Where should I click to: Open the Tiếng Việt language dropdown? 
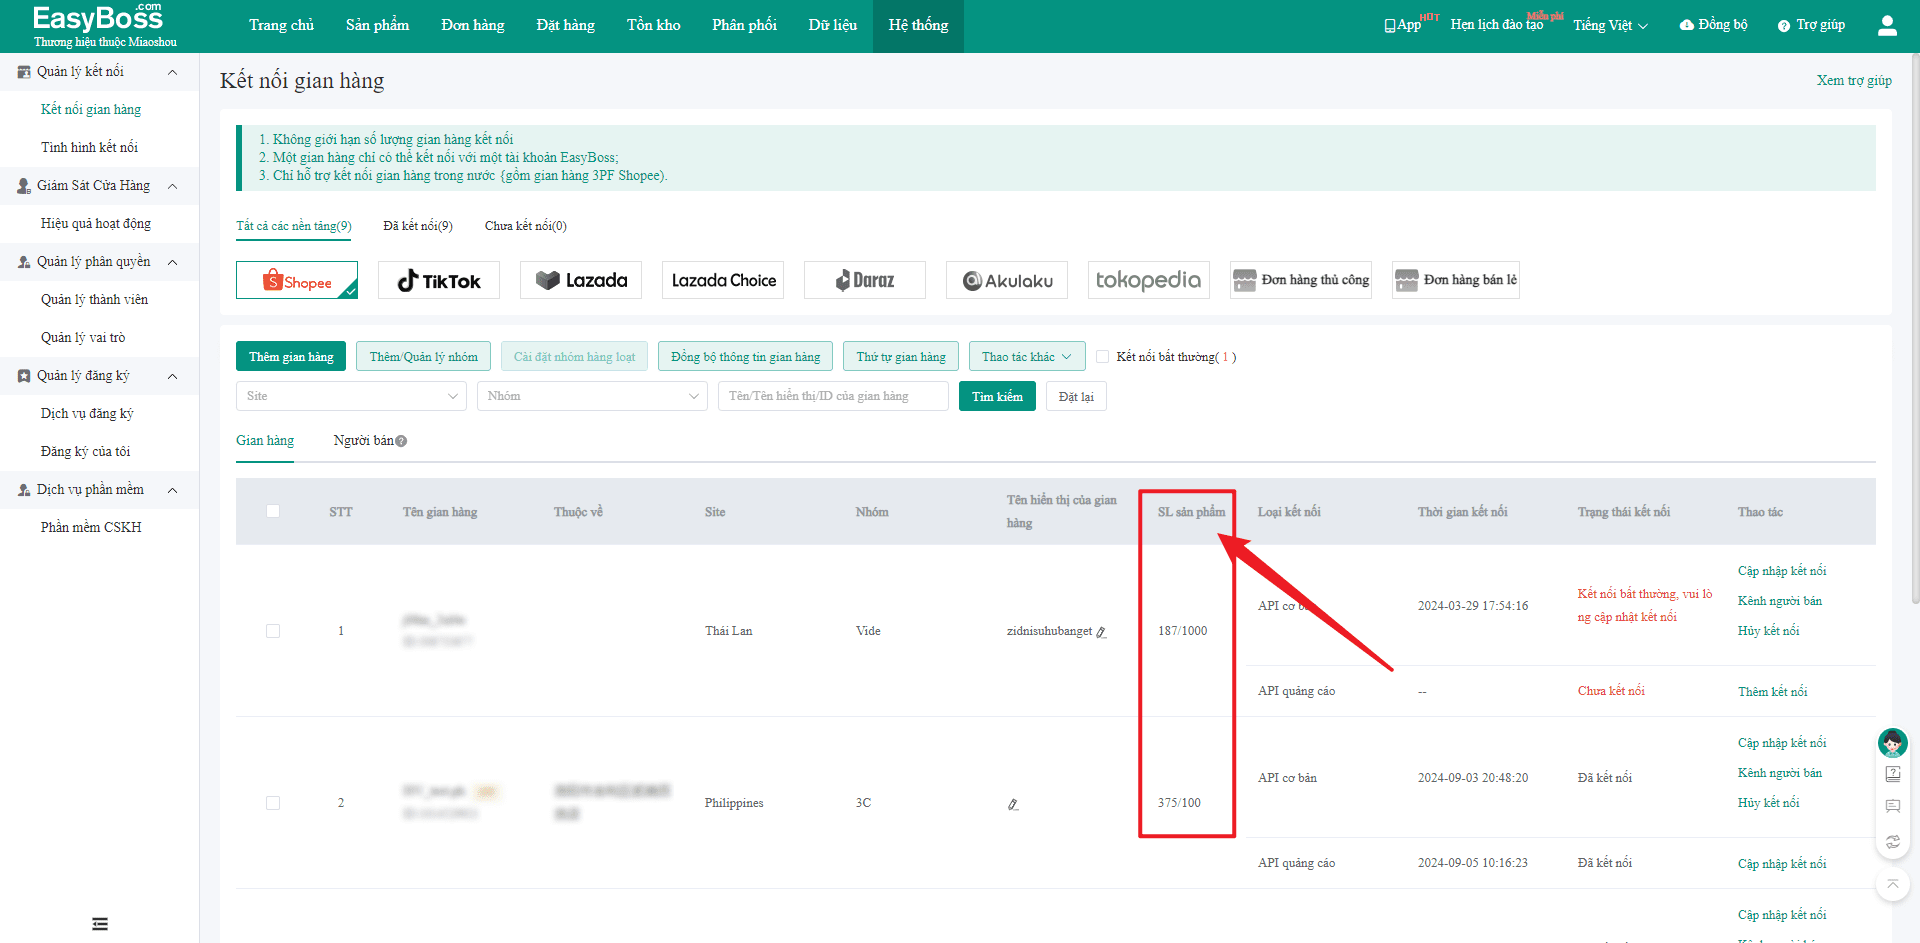tap(1610, 26)
